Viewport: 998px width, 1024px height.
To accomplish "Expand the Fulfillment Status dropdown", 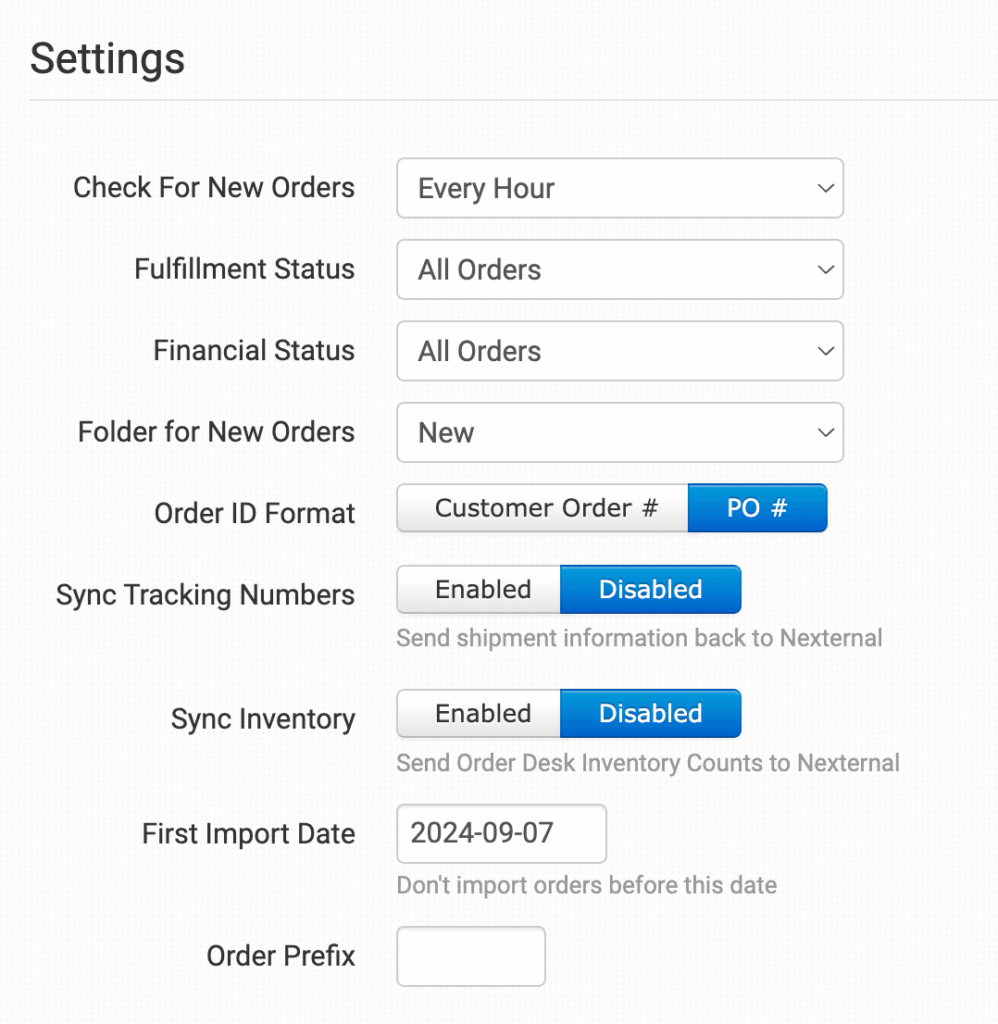I will [619, 270].
